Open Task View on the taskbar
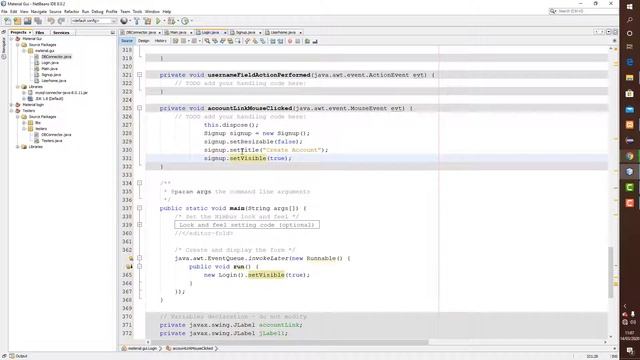Screen dimensions: 640x360 (629, 47)
